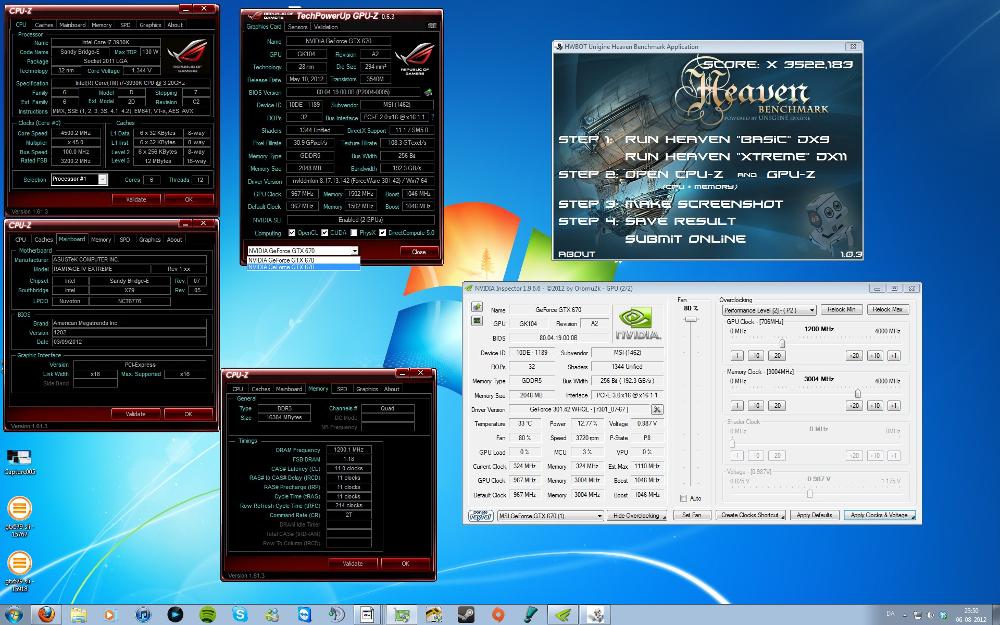The height and width of the screenshot is (625, 1000).
Task: Click the Memory Clock slider handle in Inspector
Action: [x=858, y=393]
